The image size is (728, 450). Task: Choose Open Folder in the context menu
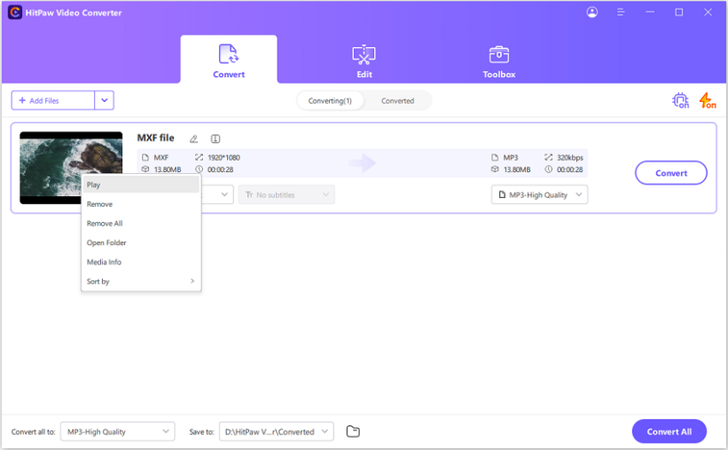[x=141, y=243]
